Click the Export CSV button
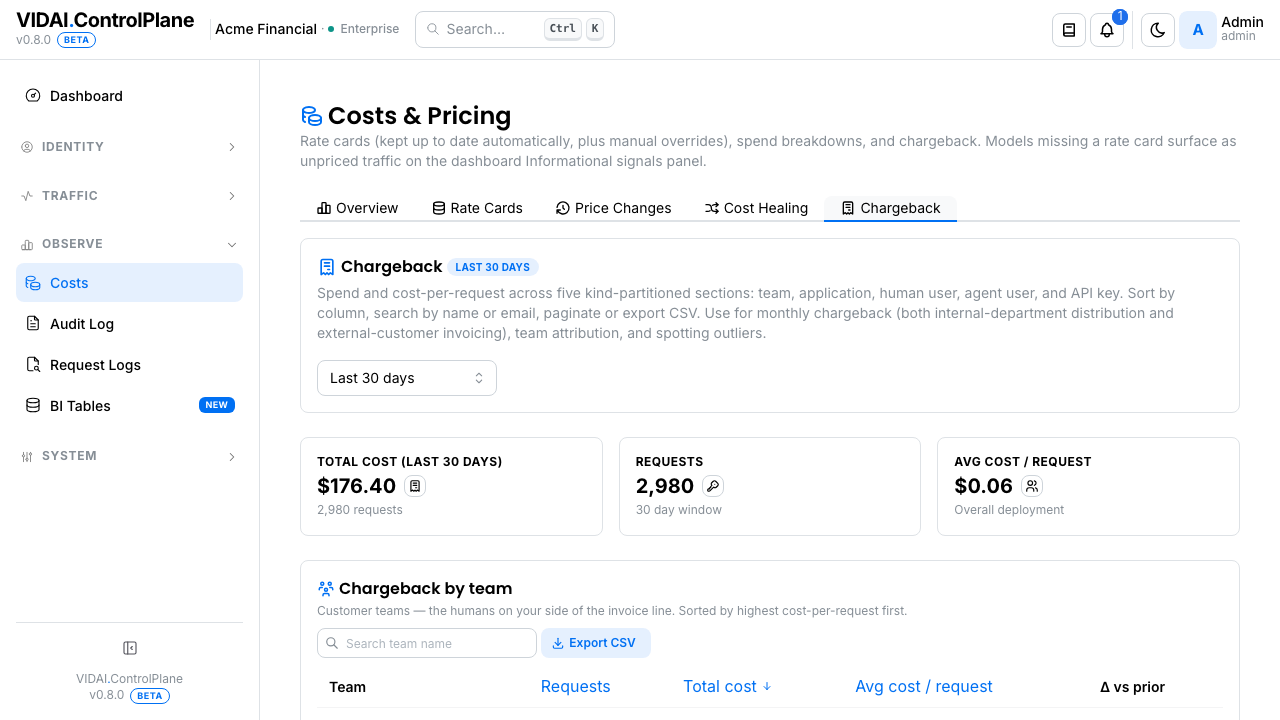 pyautogui.click(x=596, y=643)
